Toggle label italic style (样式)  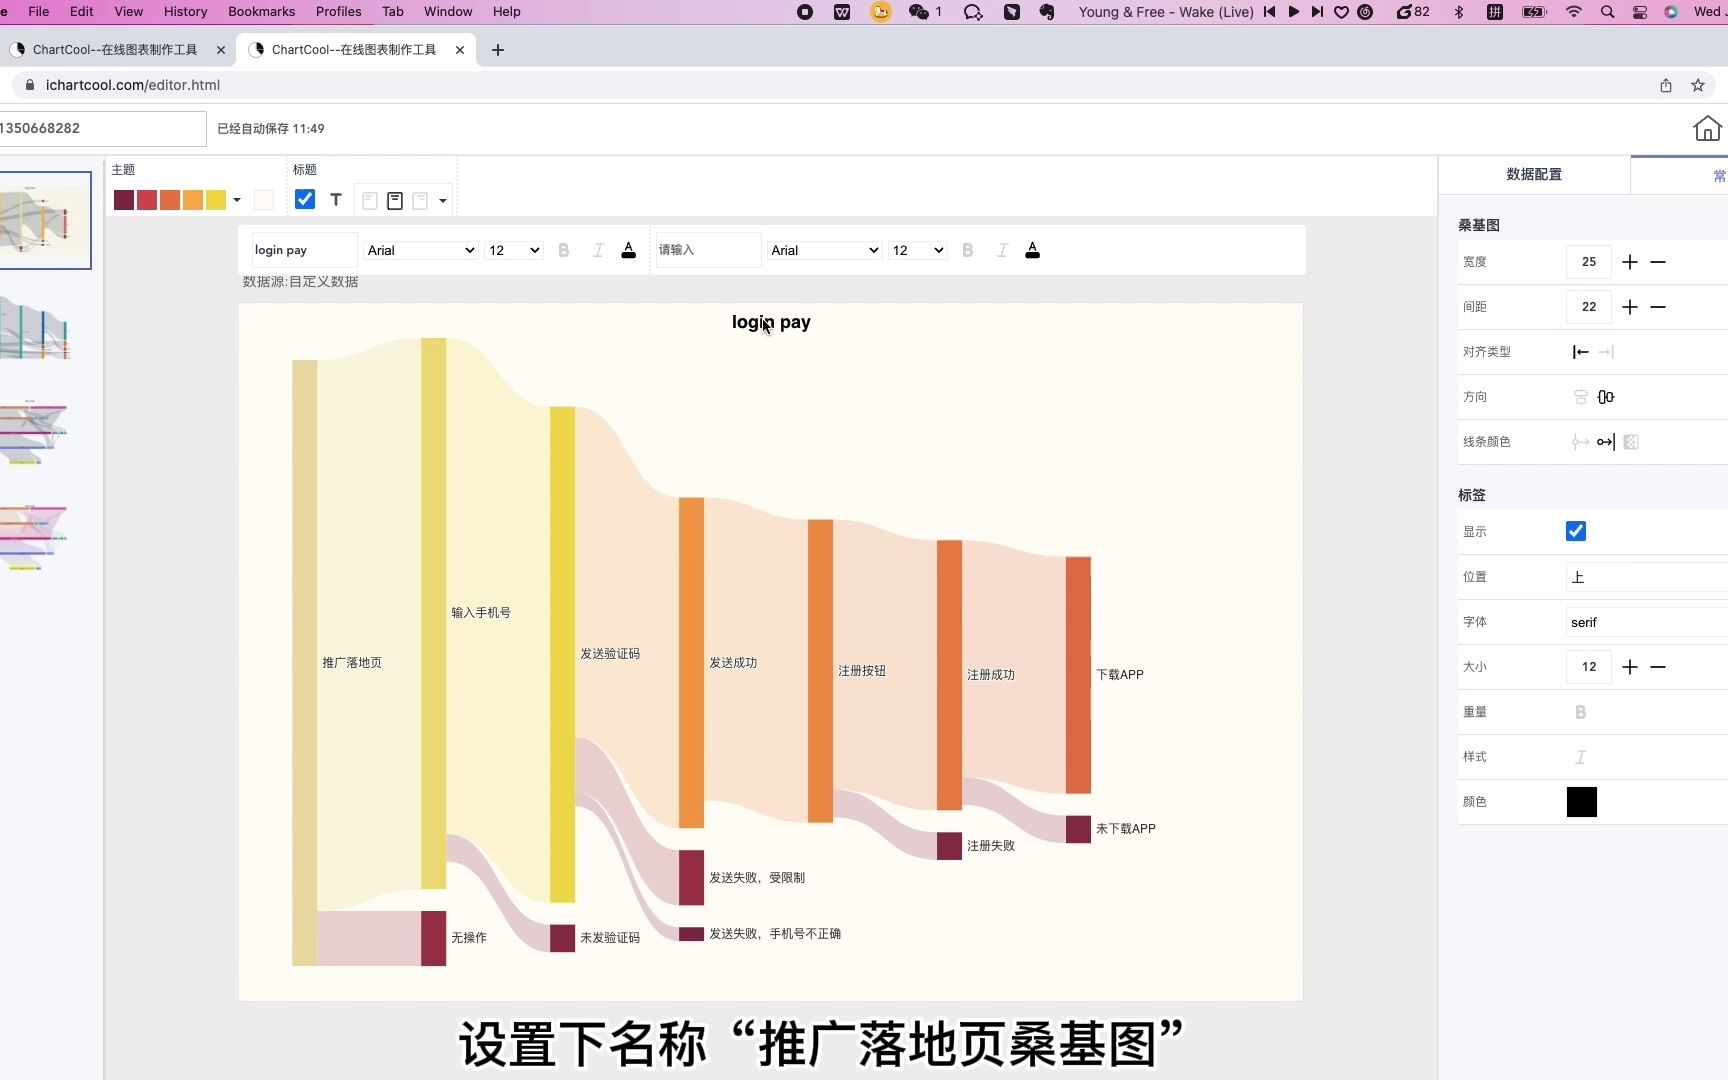point(1581,757)
